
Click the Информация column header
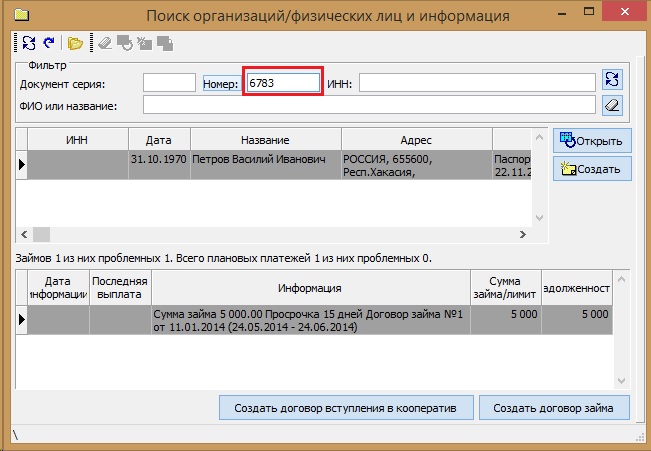pyautogui.click(x=311, y=288)
